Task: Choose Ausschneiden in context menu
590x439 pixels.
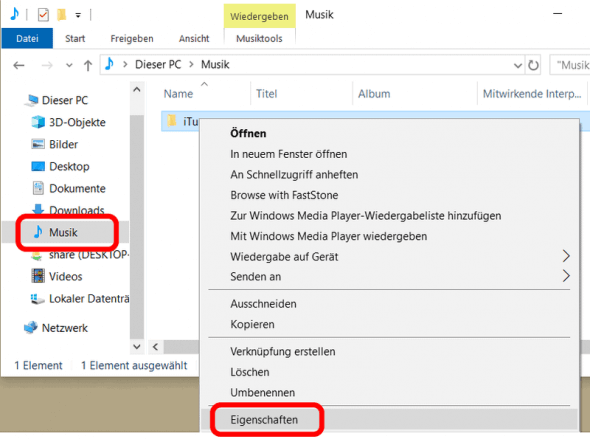Action: pyautogui.click(x=263, y=304)
